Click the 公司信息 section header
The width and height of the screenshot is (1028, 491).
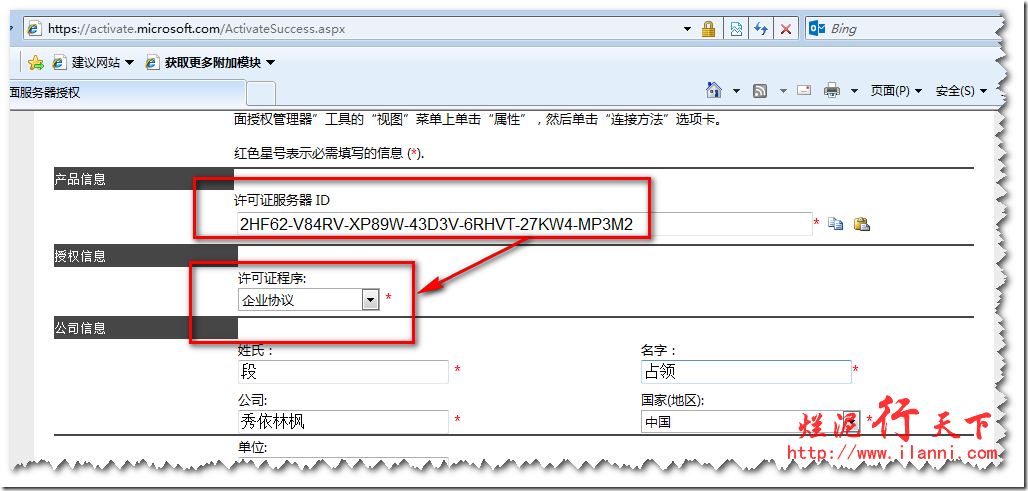(x=146, y=328)
